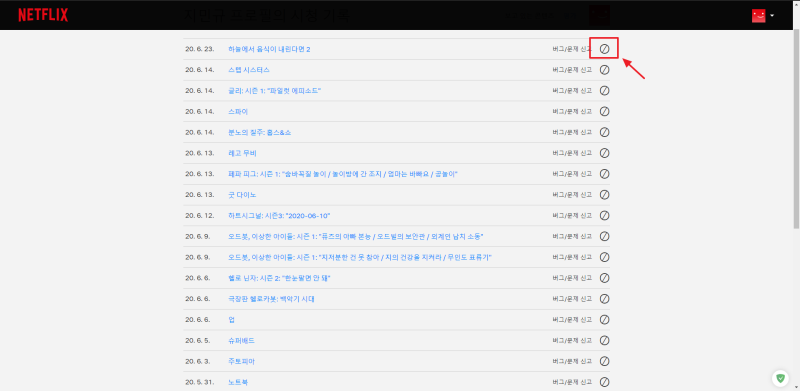Hide '슈퍼배드' from viewing history
The width and height of the screenshot is (800, 391).
click(604, 340)
